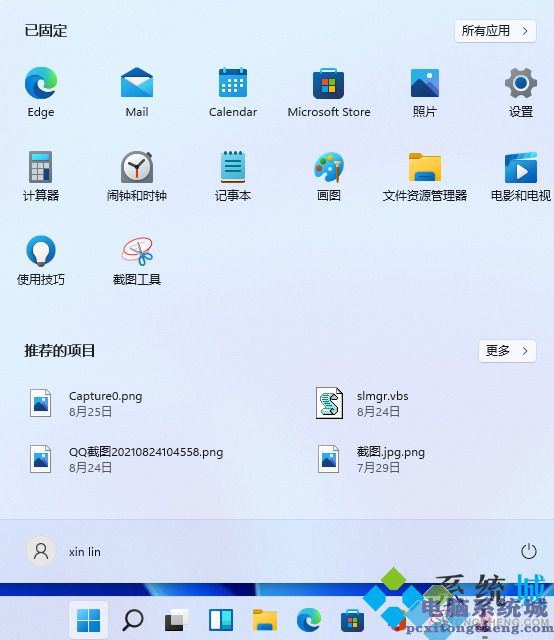Open 闹钟和时钟 alarm clock app
The width and height of the screenshot is (554, 640).
[137, 176]
